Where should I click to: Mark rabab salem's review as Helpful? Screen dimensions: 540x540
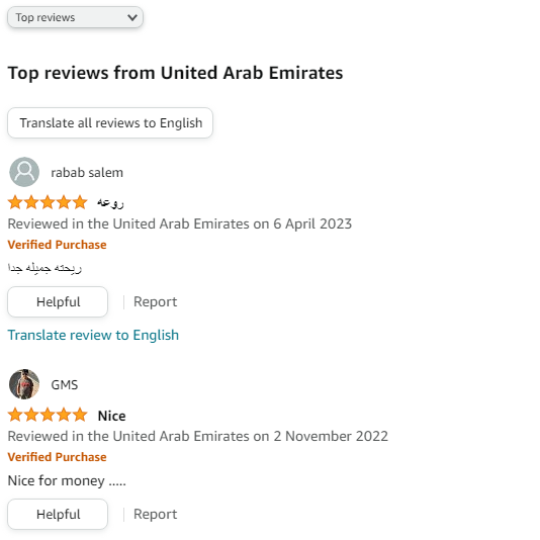pos(58,302)
